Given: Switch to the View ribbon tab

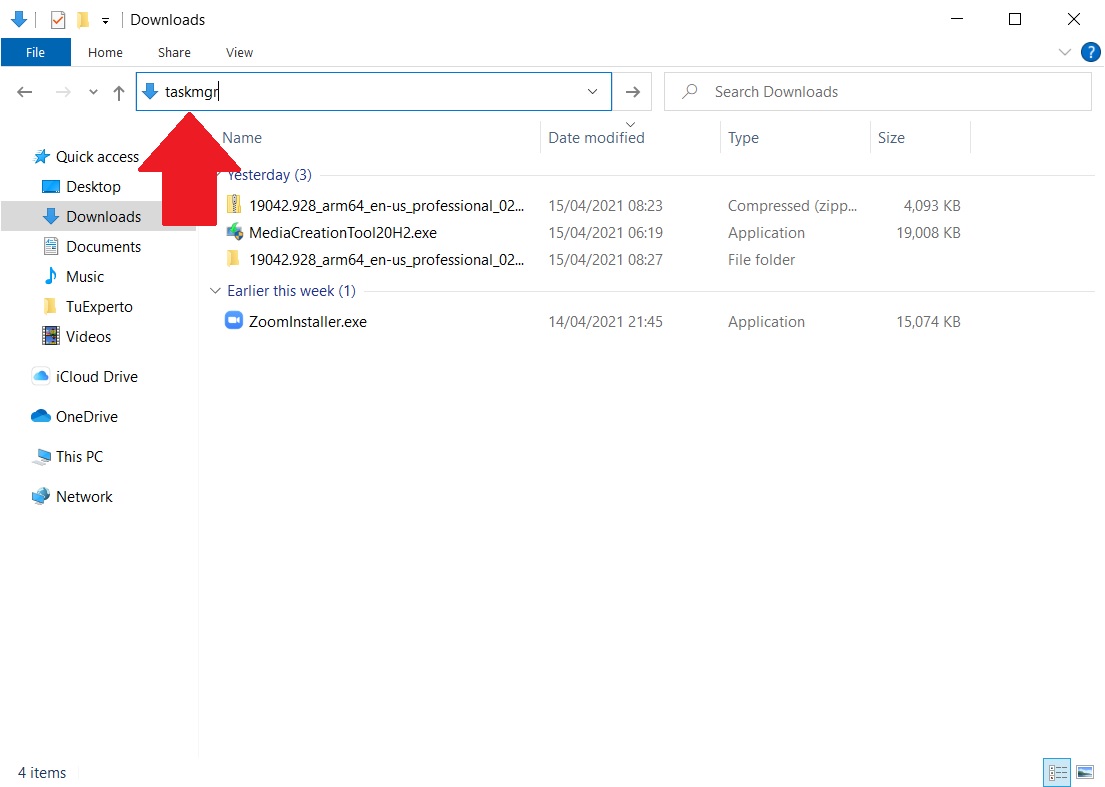Looking at the screenshot, I should [239, 52].
